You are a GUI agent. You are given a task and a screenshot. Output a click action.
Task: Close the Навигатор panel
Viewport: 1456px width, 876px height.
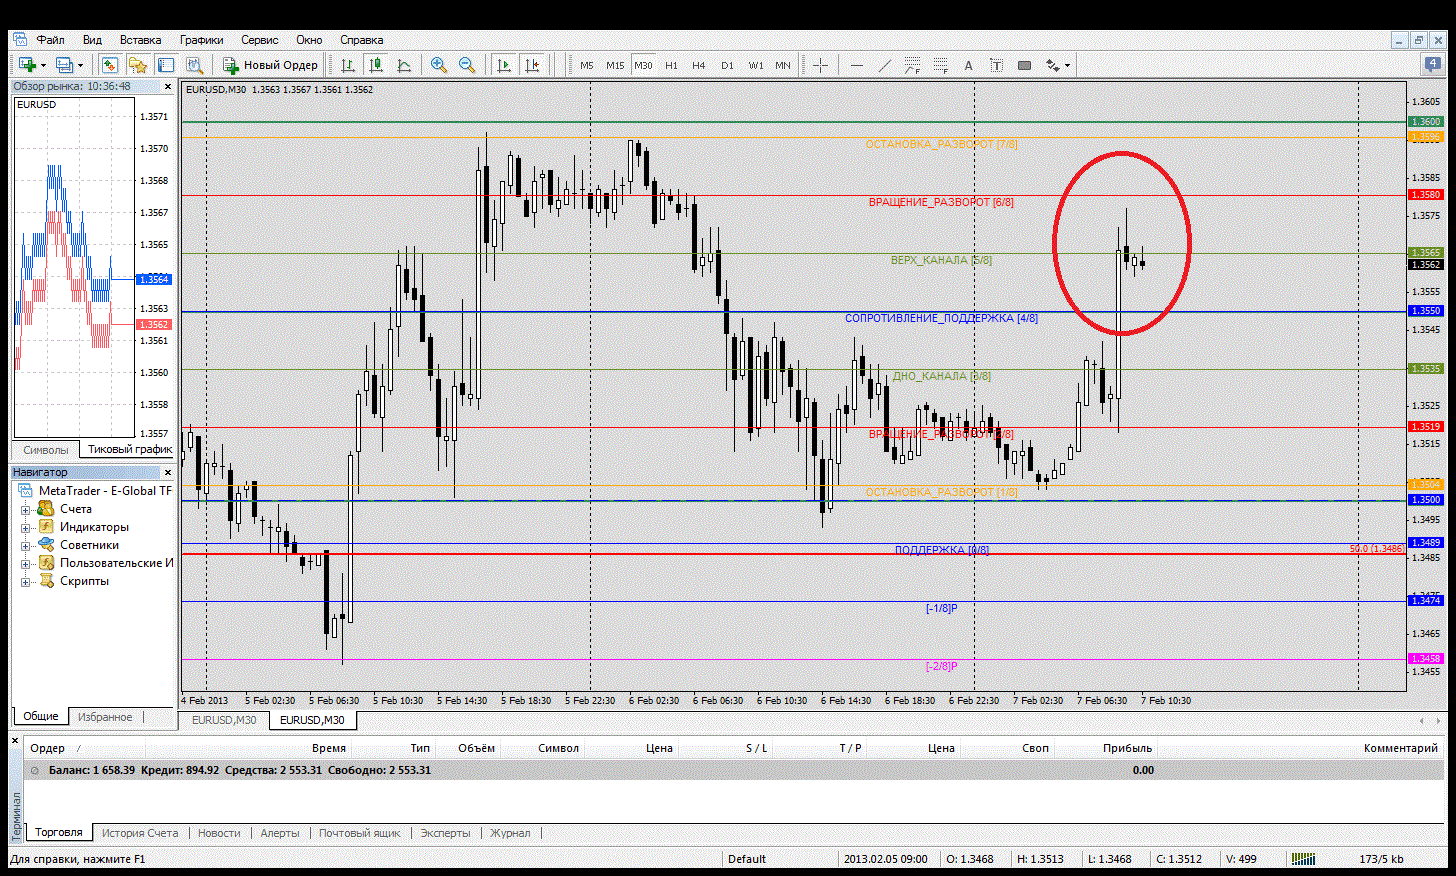167,472
